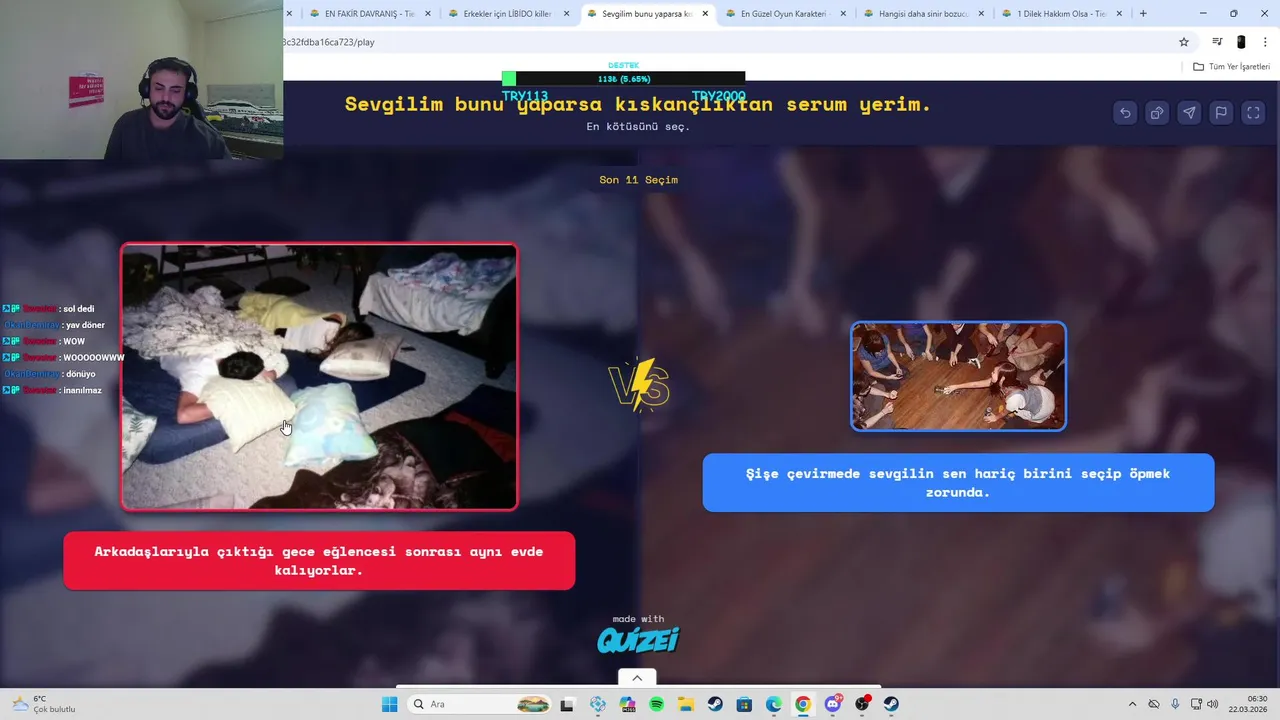Show hidden system tray icons
The width and height of the screenshot is (1280, 720).
[x=1132, y=704]
